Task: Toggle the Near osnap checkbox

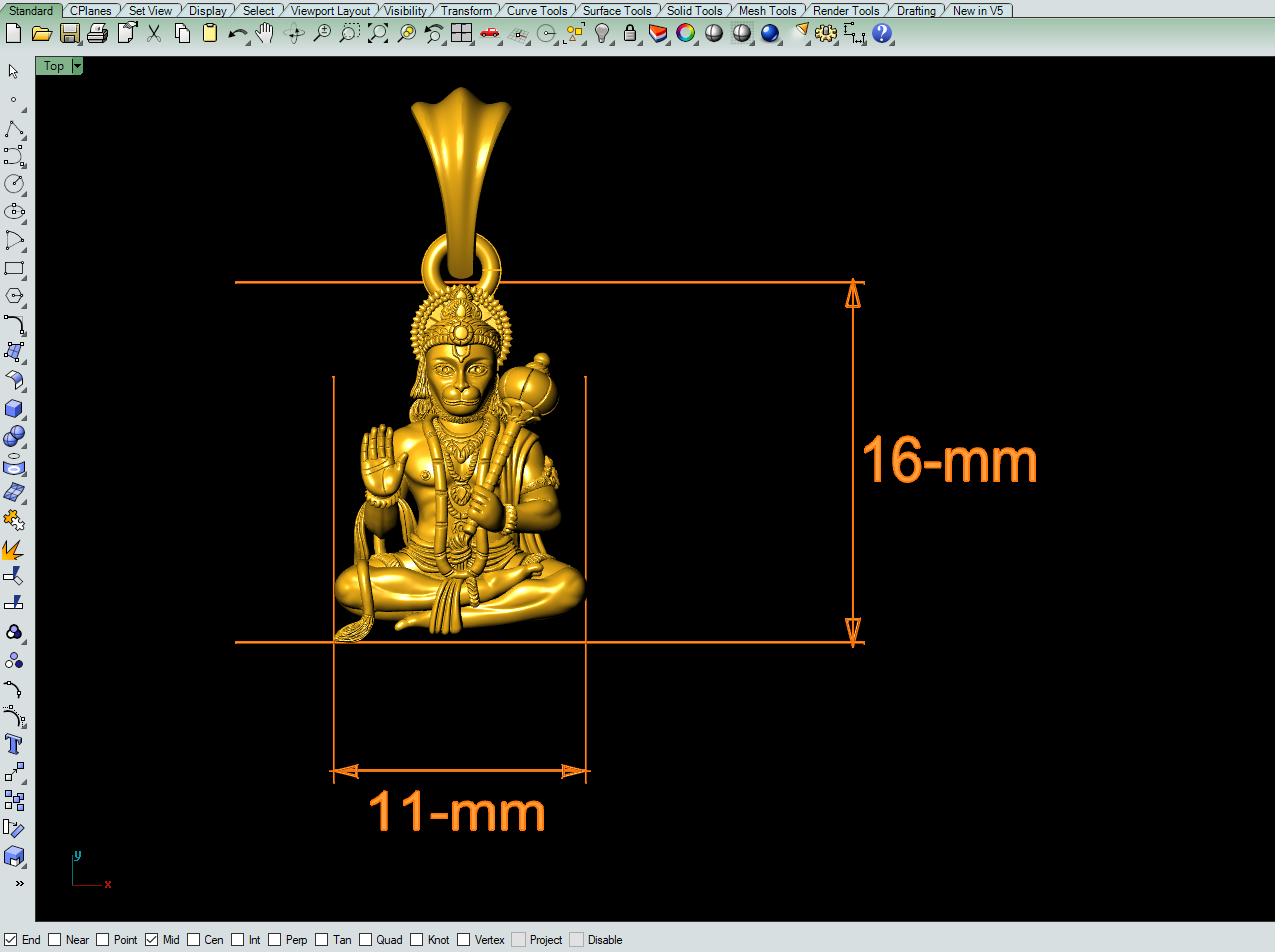Action: click(x=55, y=940)
